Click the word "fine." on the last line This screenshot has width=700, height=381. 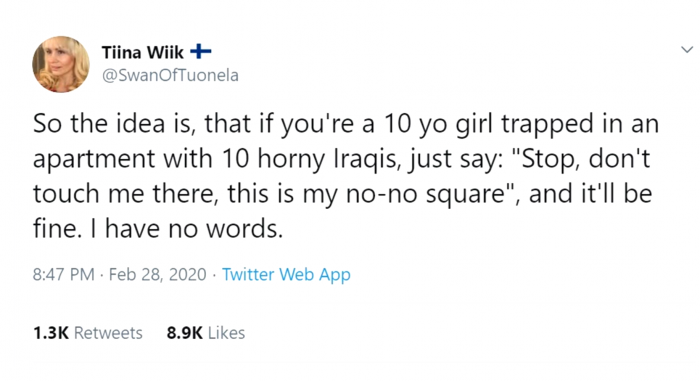[57, 229]
